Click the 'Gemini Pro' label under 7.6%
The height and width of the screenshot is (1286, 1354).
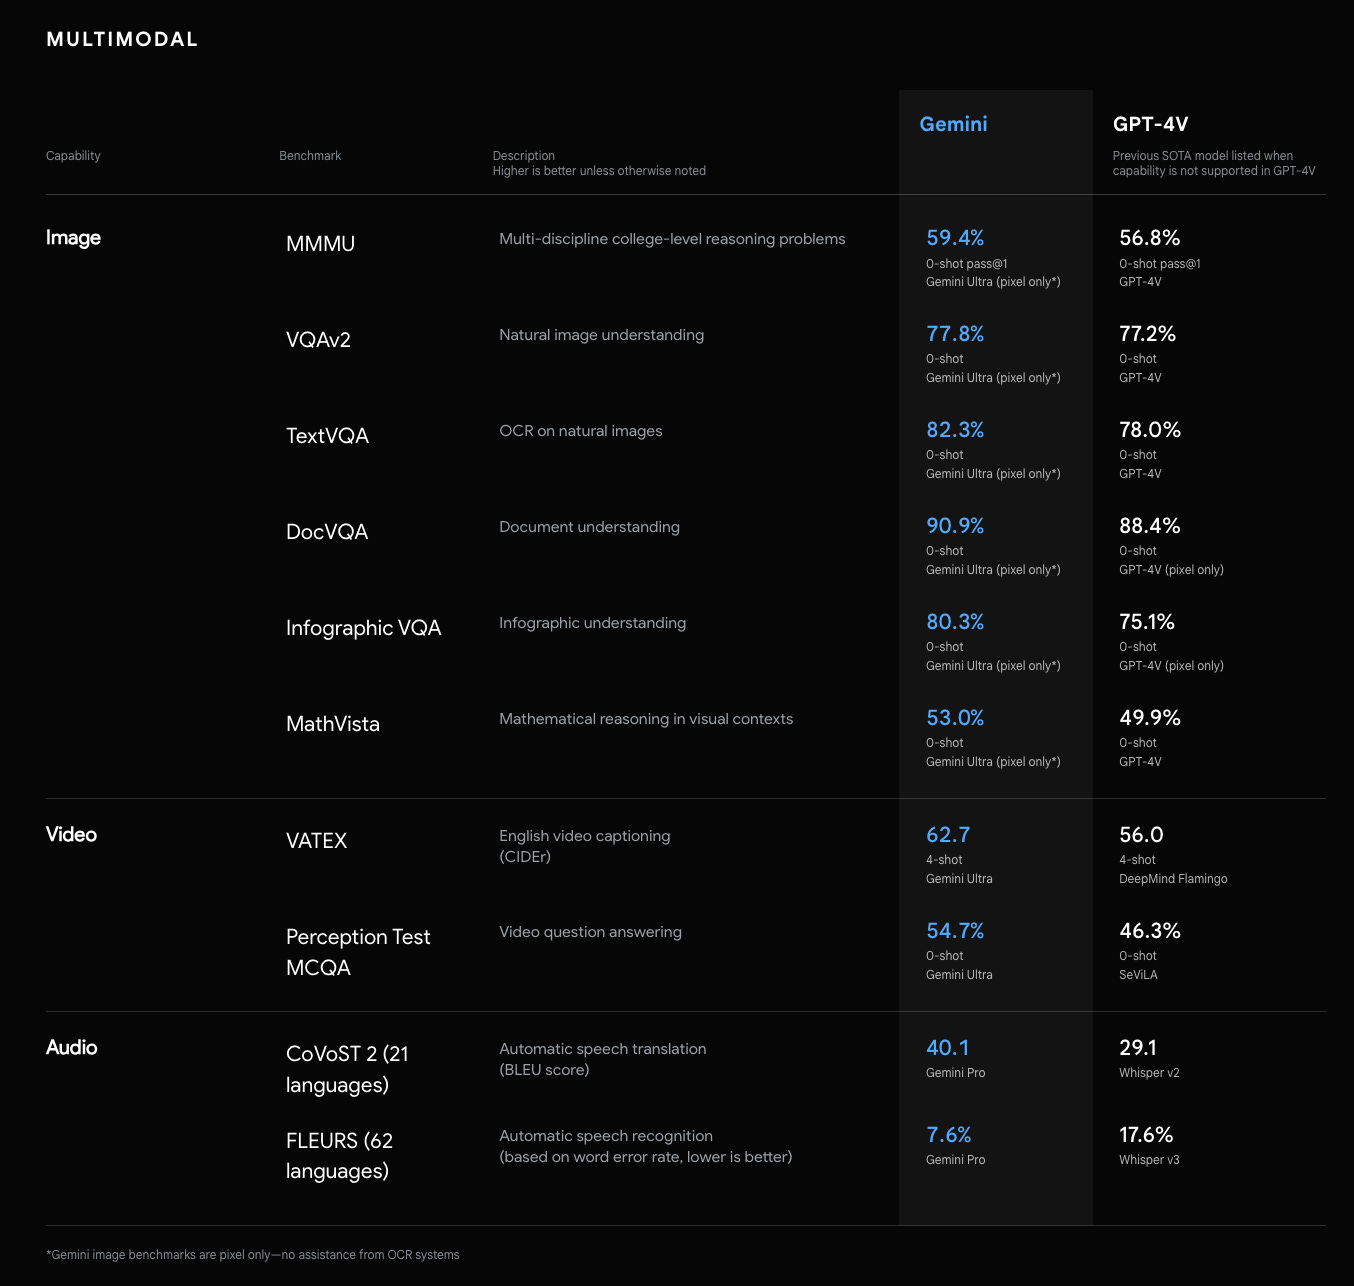click(955, 1160)
